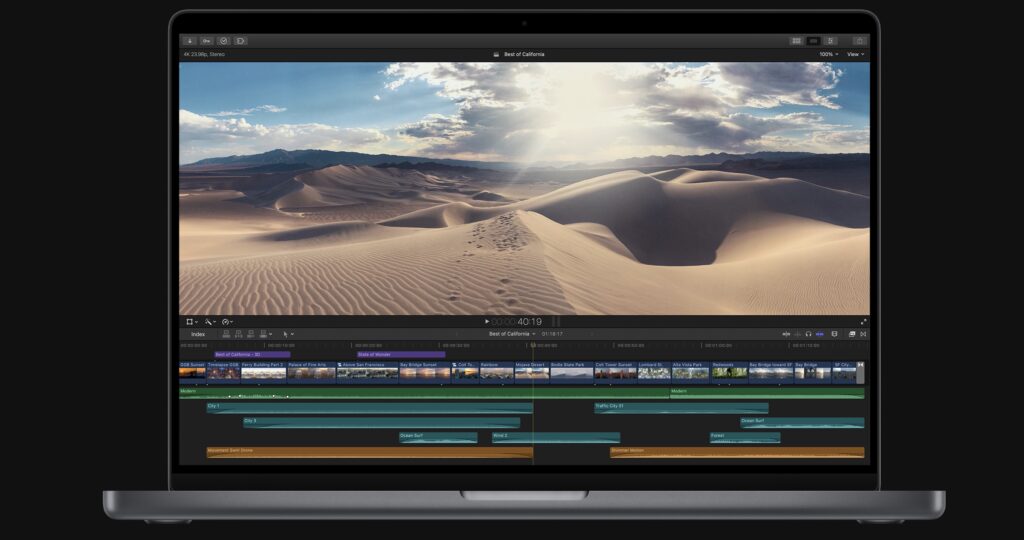
Task: Click the Overwrite clip edit icon
Action: pyautogui.click(x=264, y=334)
